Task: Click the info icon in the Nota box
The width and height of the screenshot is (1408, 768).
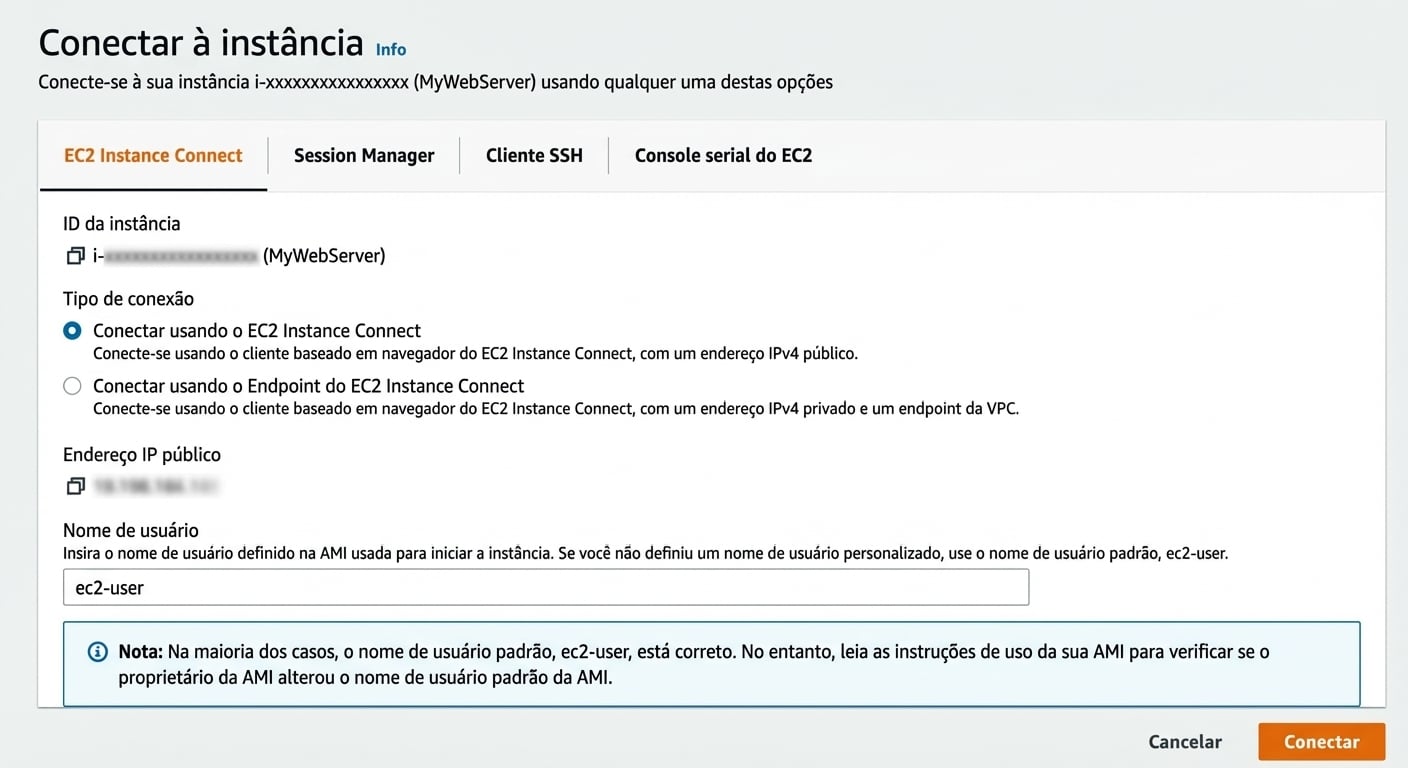Action: tap(97, 651)
